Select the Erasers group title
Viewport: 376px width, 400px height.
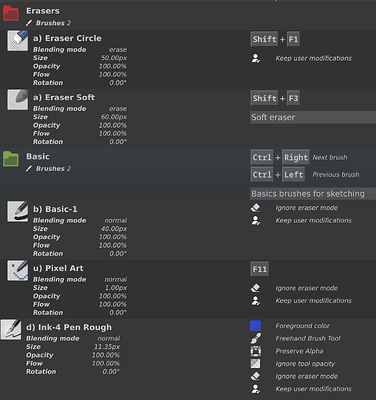43,11
